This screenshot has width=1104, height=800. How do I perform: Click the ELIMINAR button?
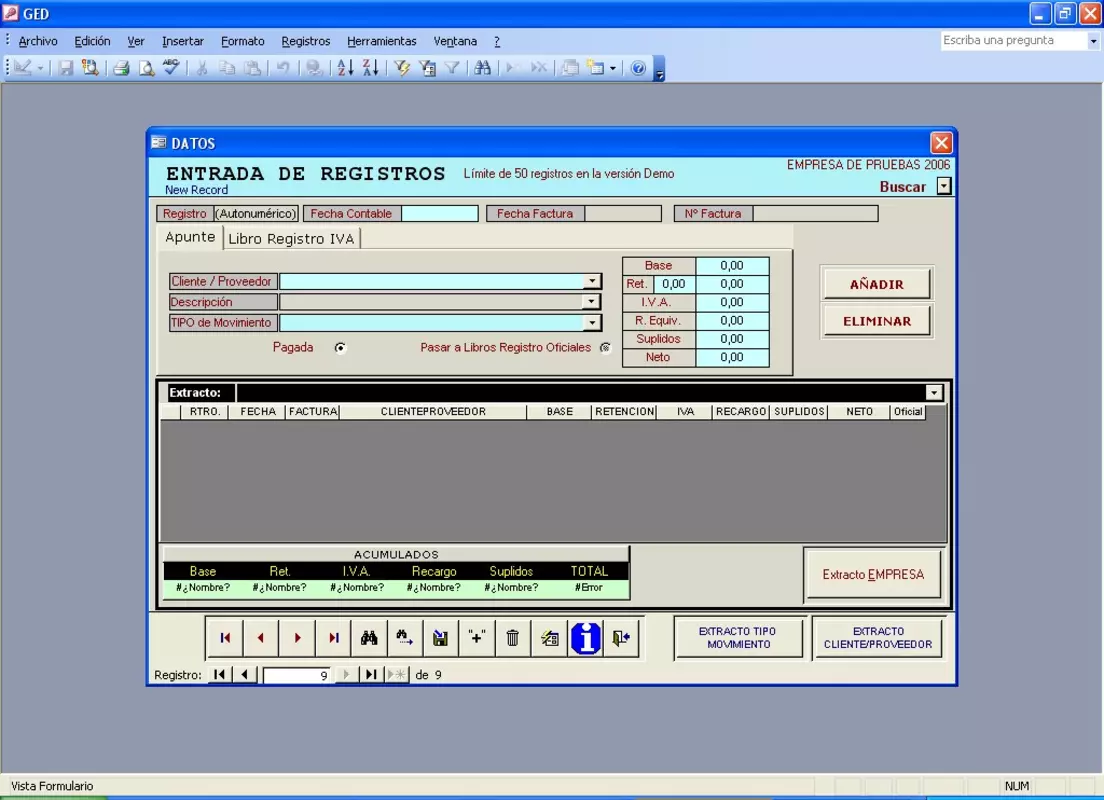[877, 321]
